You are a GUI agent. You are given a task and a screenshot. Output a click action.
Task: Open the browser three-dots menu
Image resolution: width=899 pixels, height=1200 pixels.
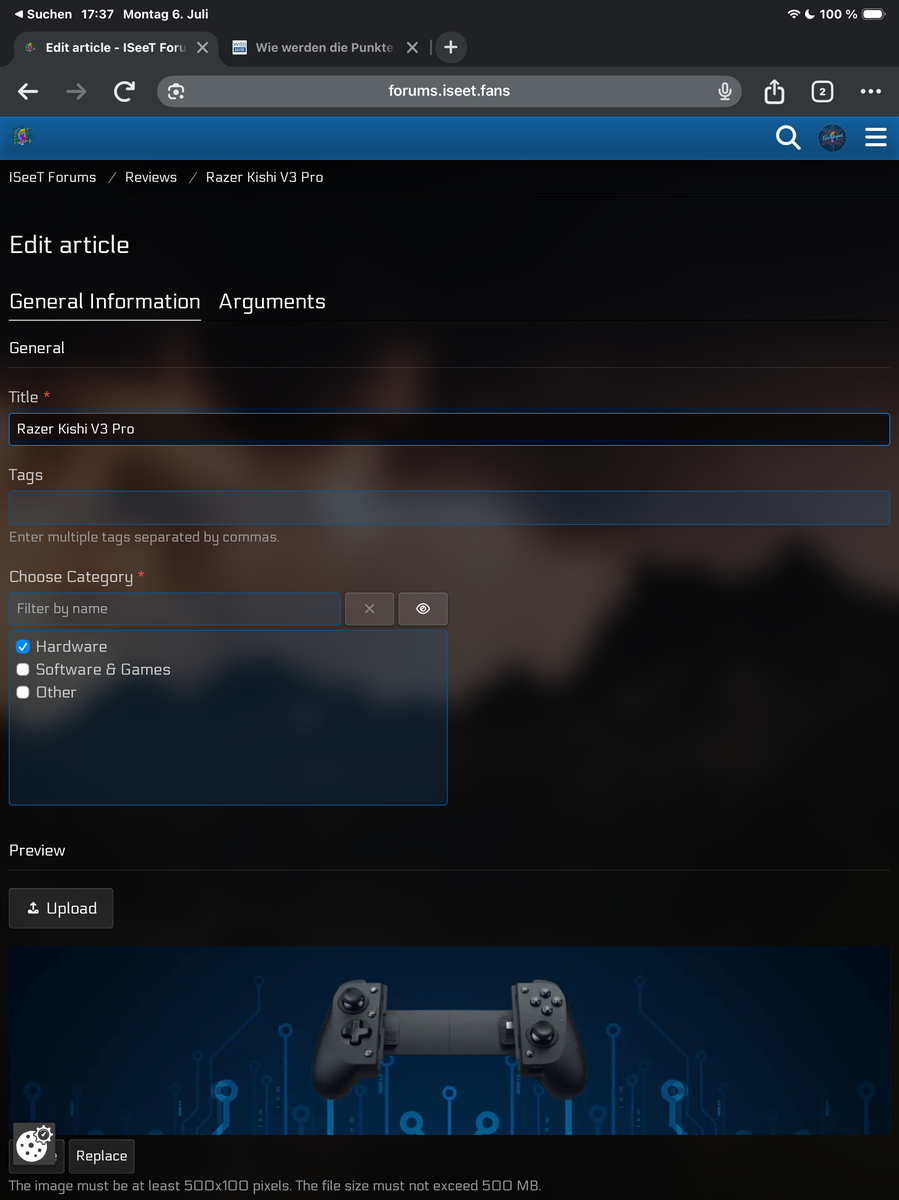(871, 91)
